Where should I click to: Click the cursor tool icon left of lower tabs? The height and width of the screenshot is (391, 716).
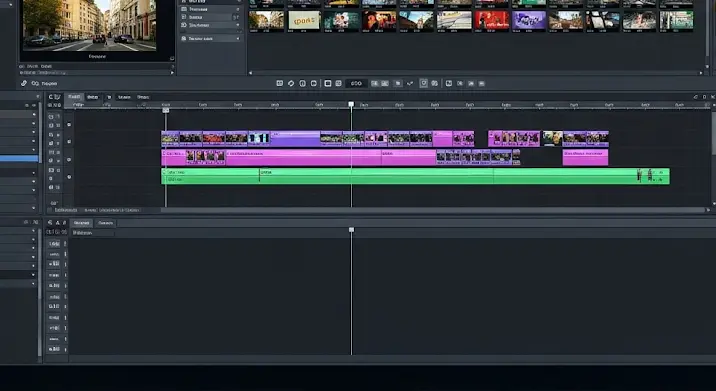click(50, 223)
